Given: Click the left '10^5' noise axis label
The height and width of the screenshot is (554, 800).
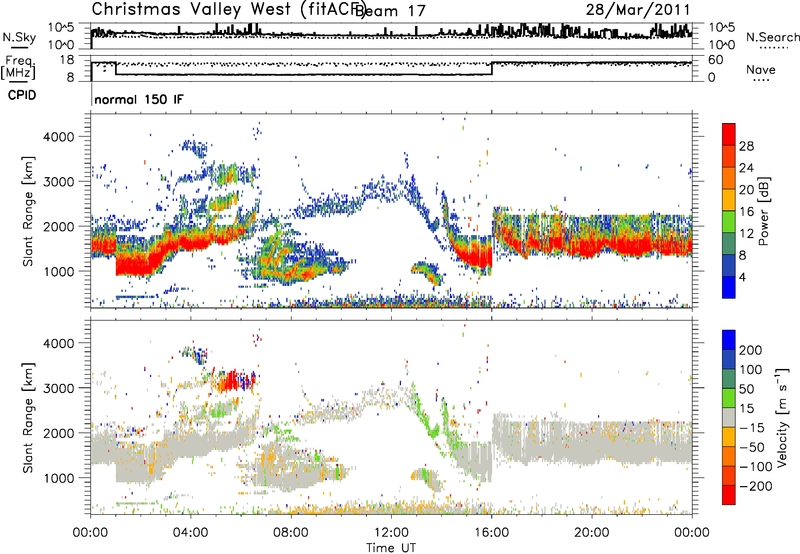Looking at the screenshot, I should click(x=61, y=28).
